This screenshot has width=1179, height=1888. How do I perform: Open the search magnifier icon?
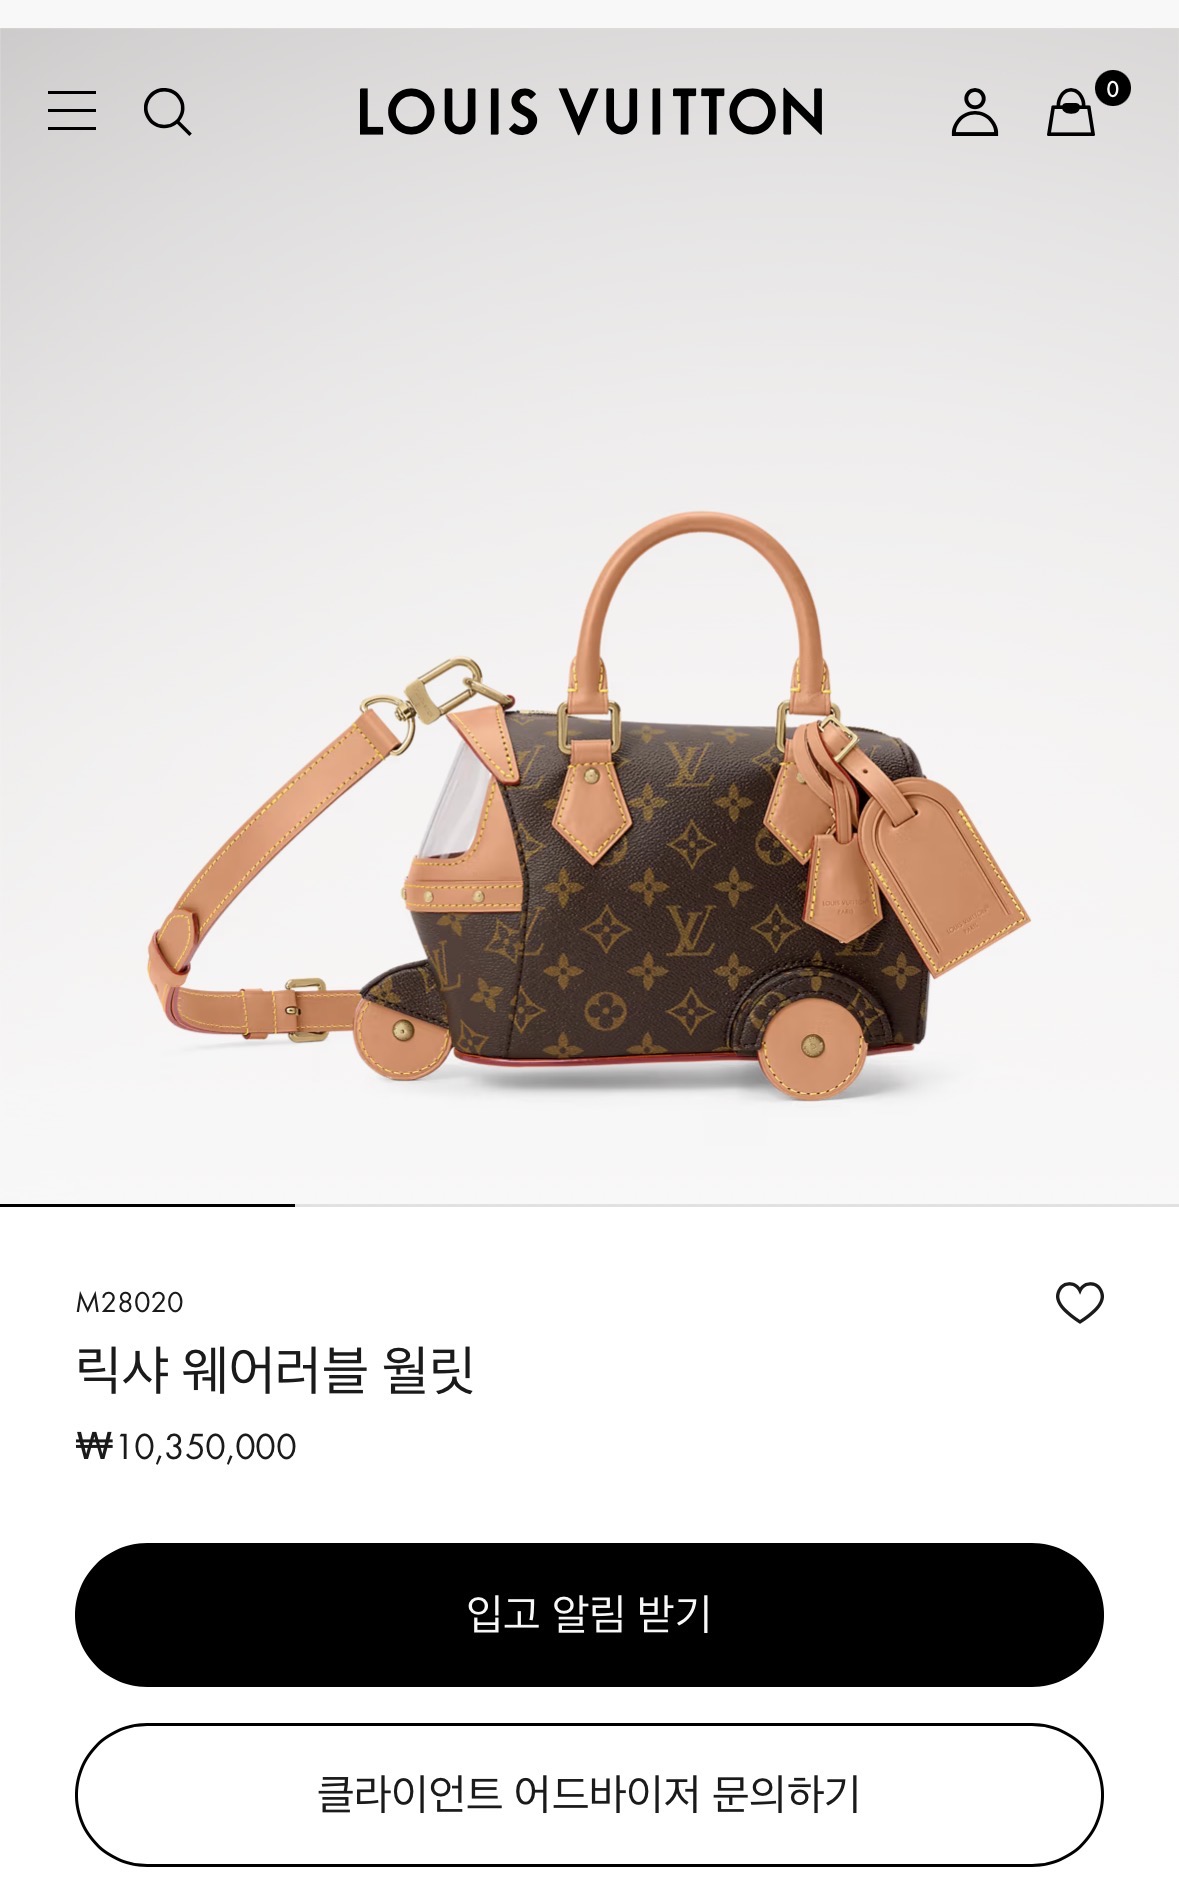pyautogui.click(x=167, y=111)
